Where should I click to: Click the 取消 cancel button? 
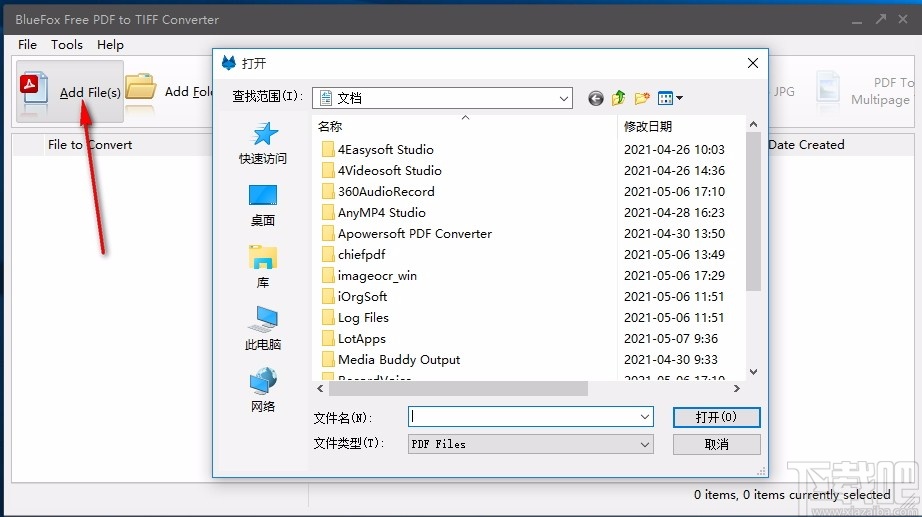[x=716, y=444]
